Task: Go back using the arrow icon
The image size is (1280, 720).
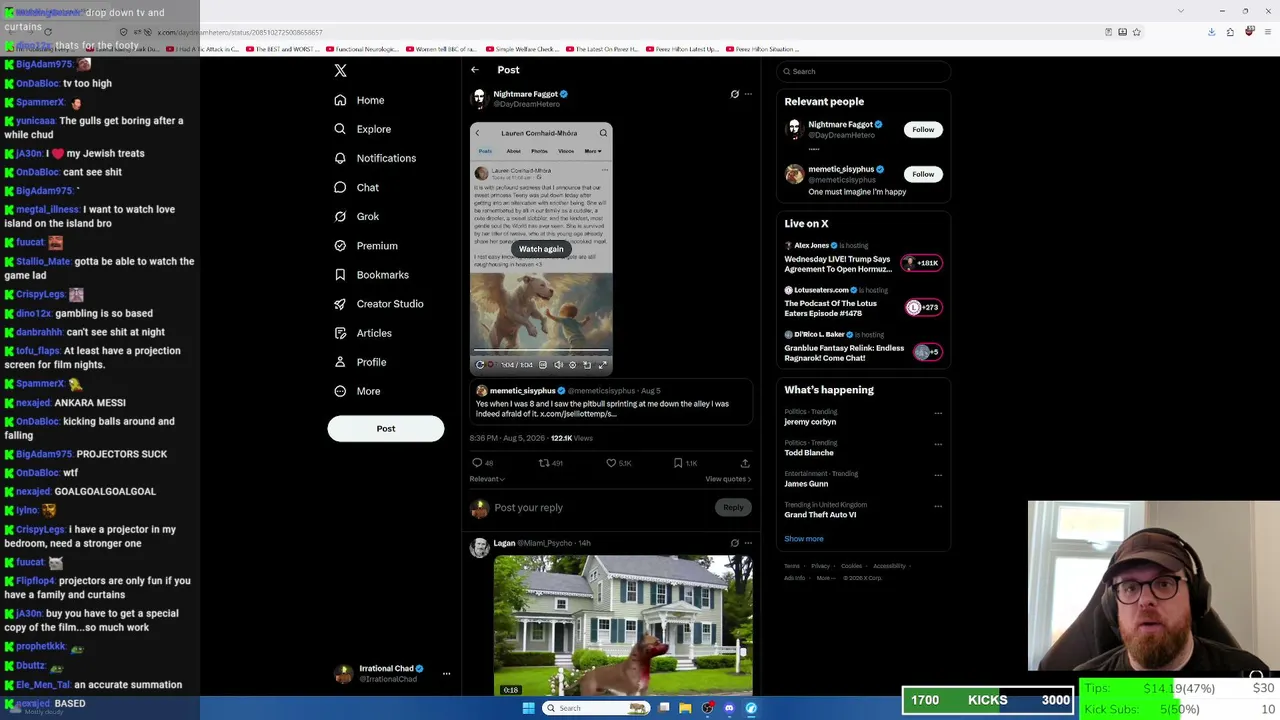Action: 475,70
